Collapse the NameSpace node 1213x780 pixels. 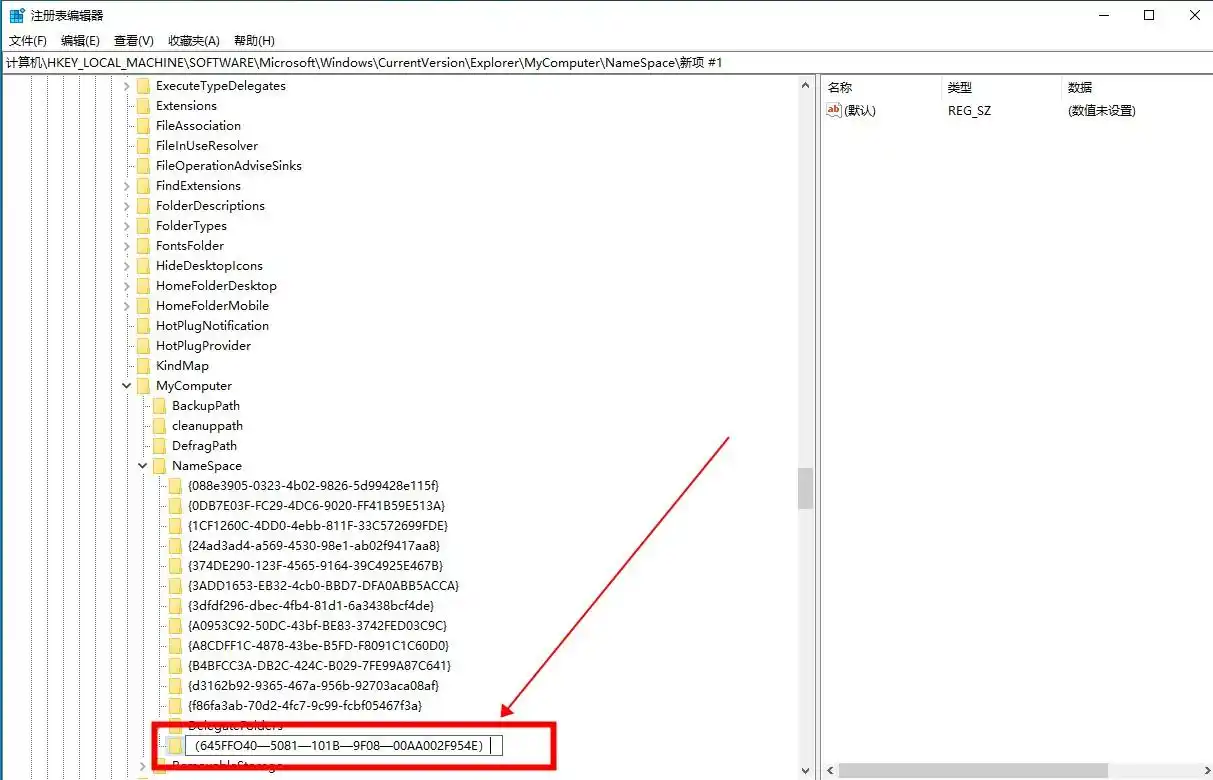(142, 465)
